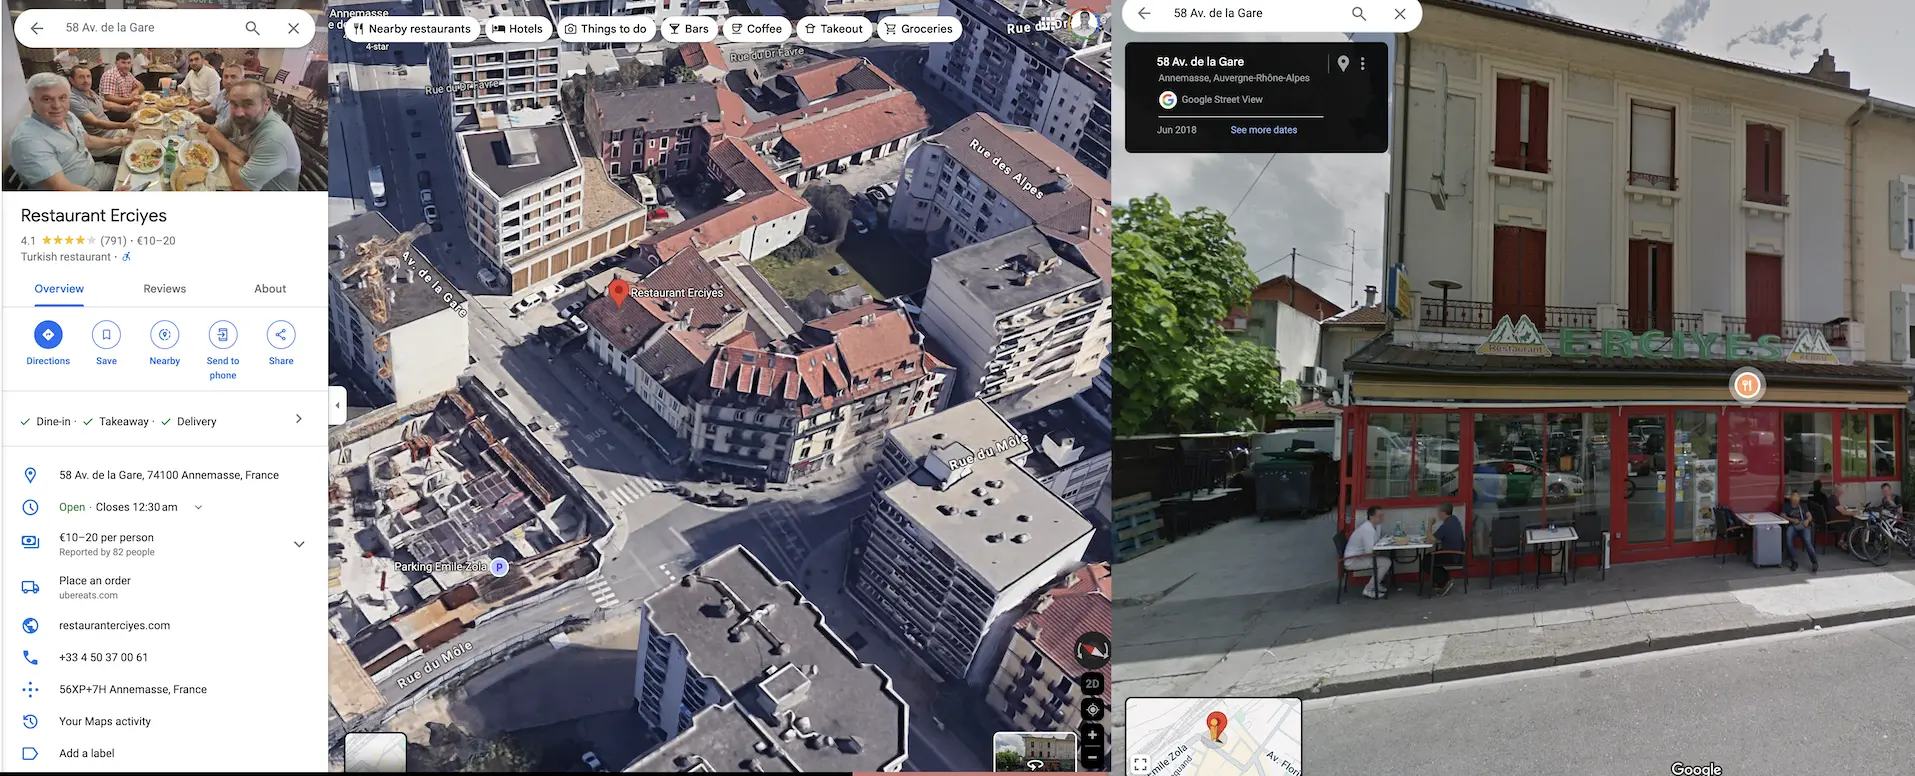Collapse the side panel with arrow handle

coord(337,405)
